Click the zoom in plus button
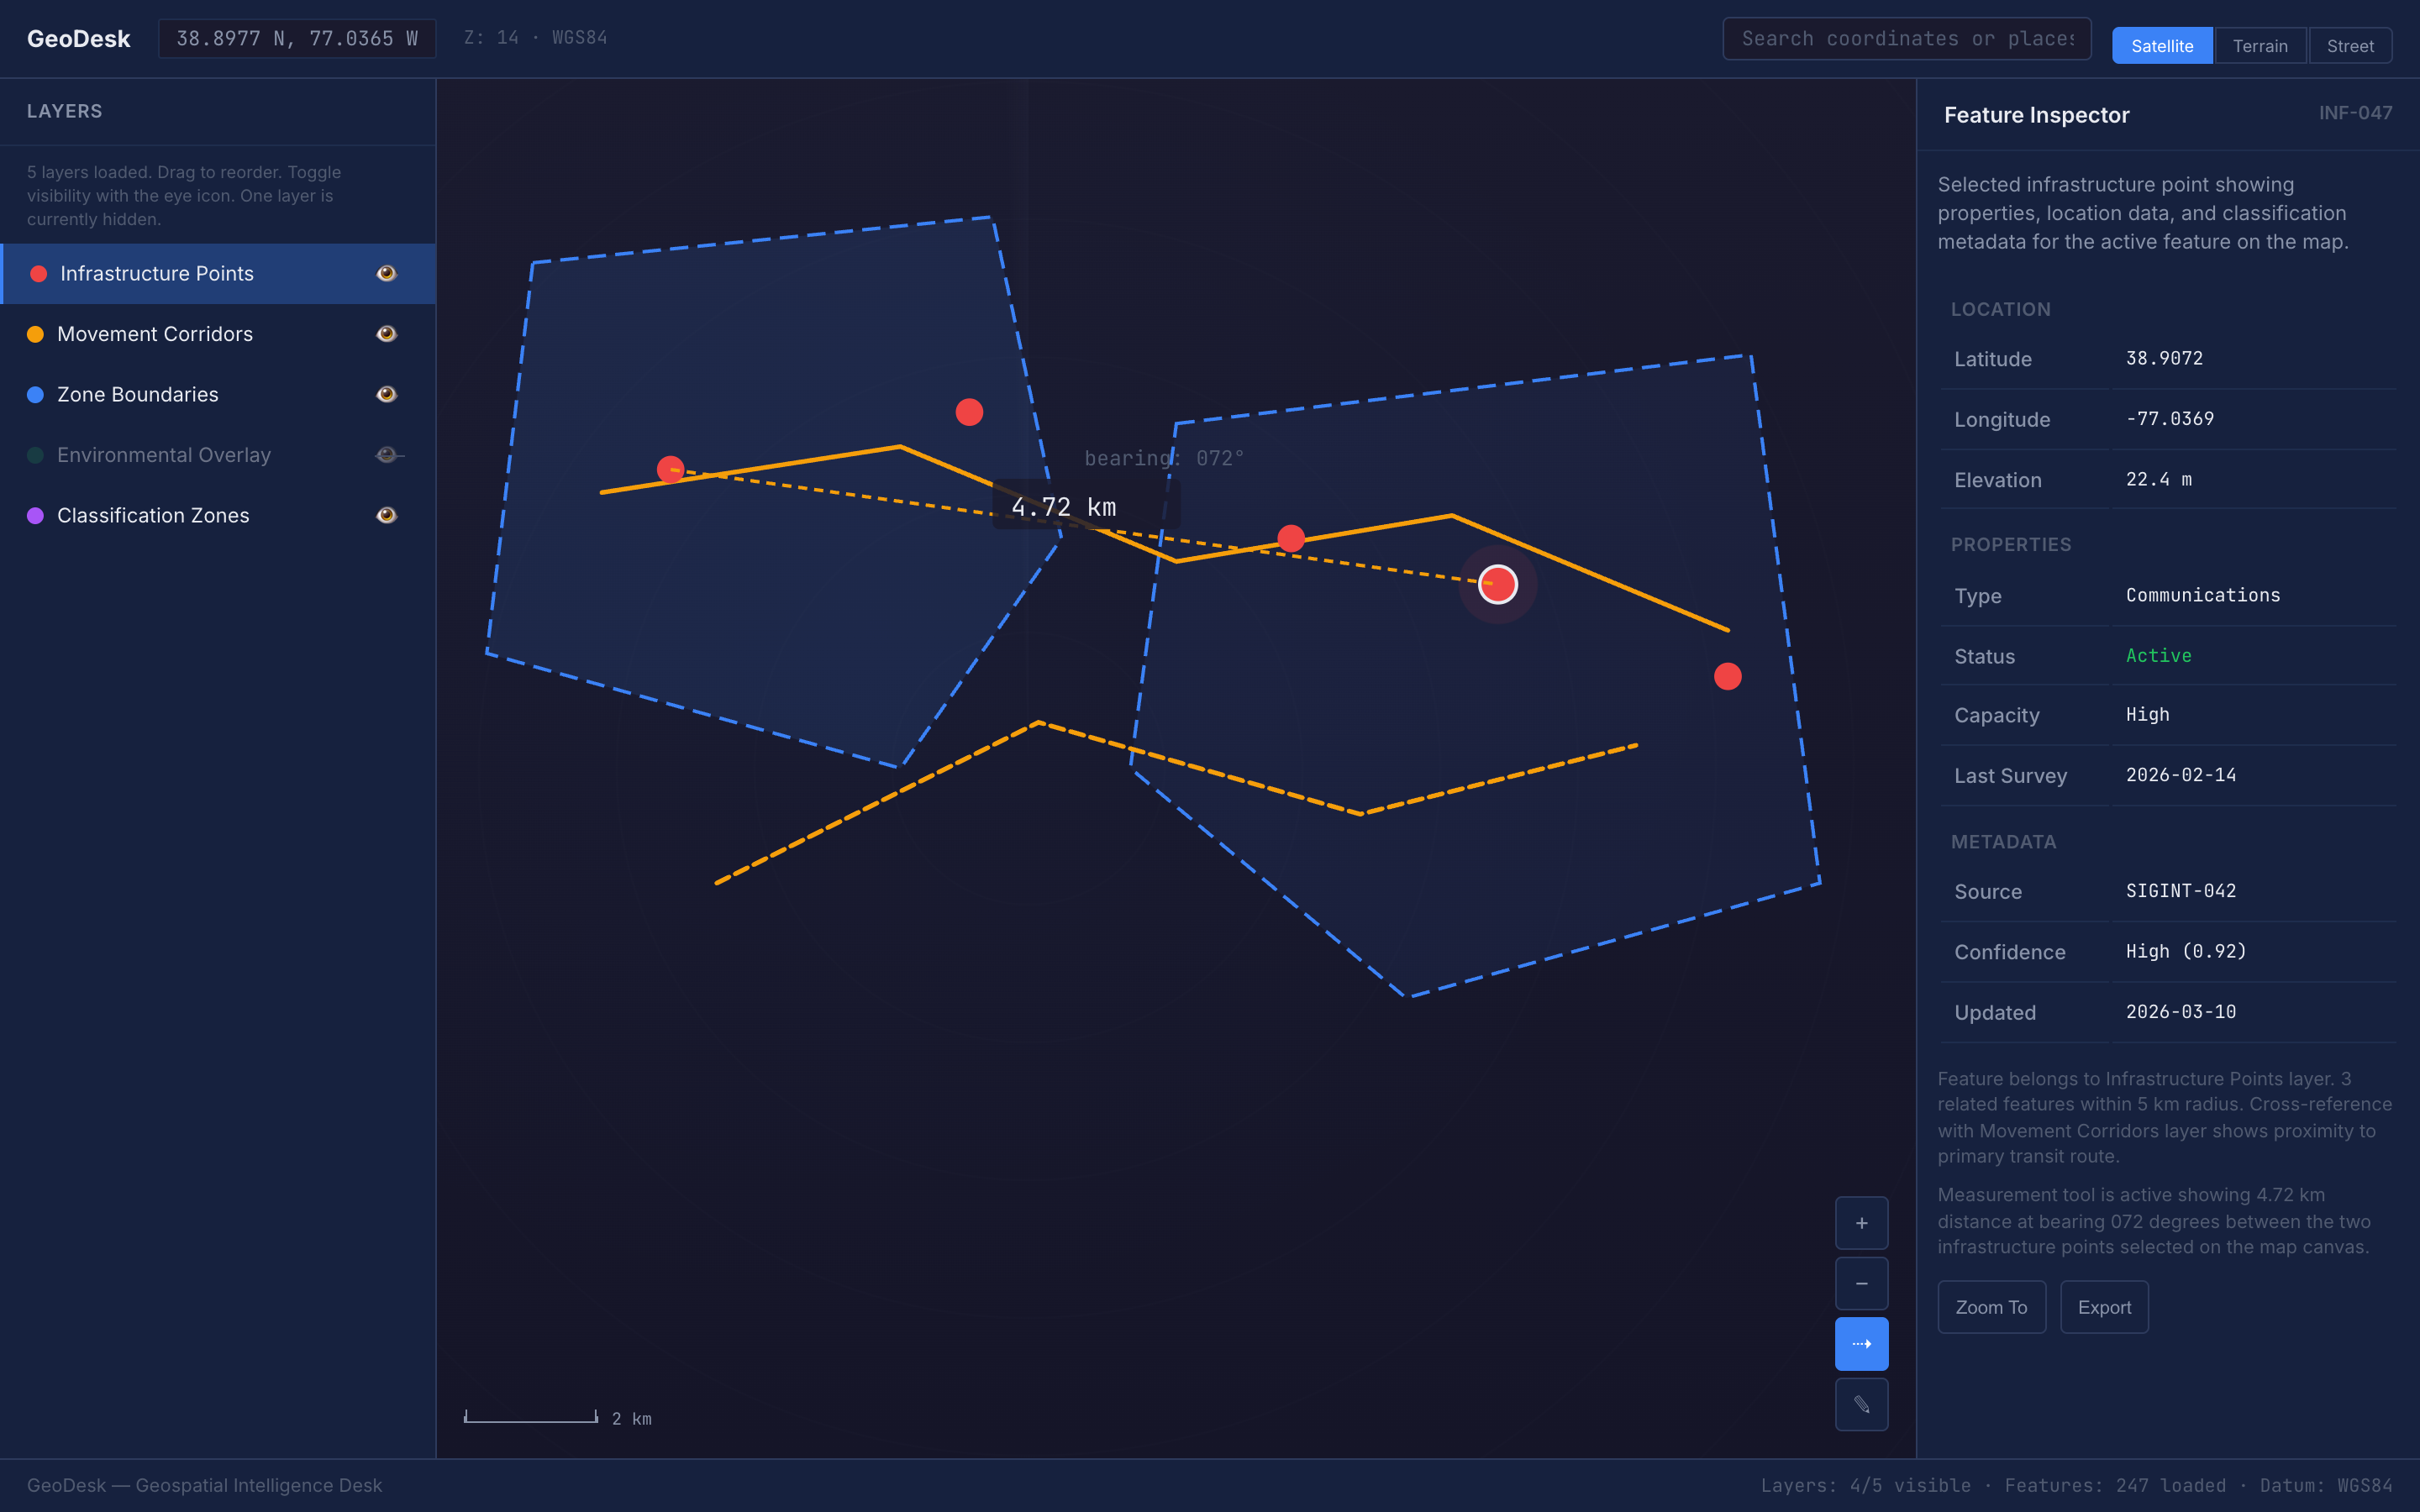Viewport: 2420px width, 1512px height. [x=1861, y=1223]
